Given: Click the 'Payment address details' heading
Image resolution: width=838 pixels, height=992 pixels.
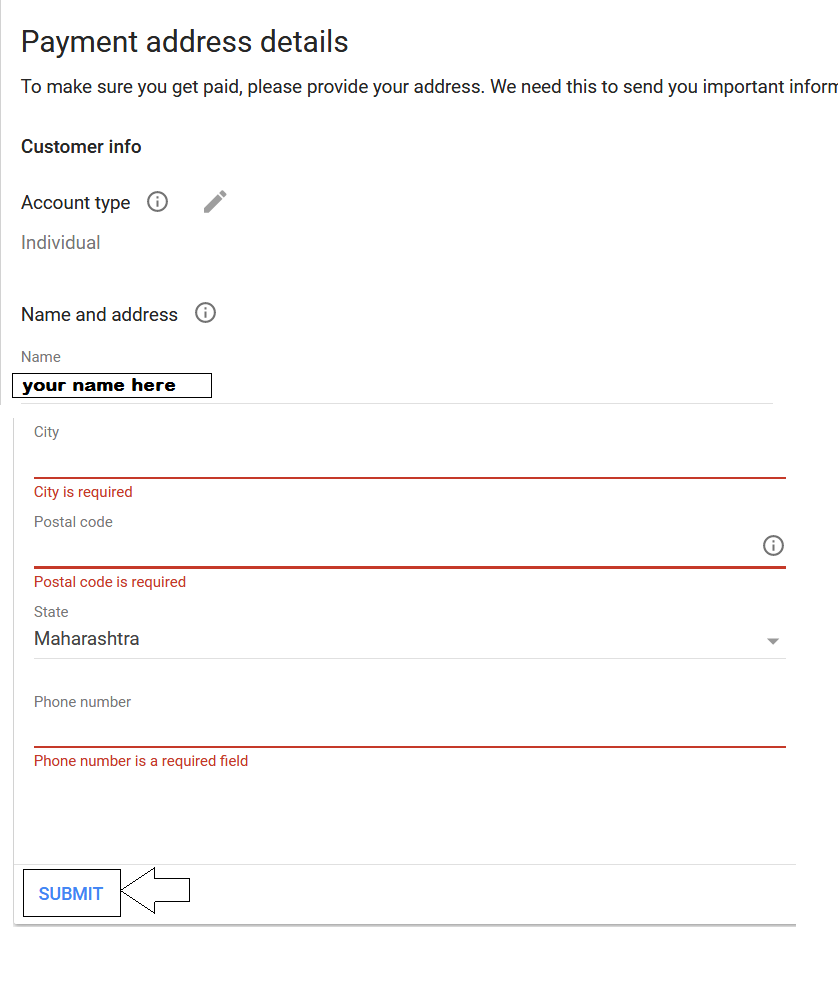Looking at the screenshot, I should (185, 42).
